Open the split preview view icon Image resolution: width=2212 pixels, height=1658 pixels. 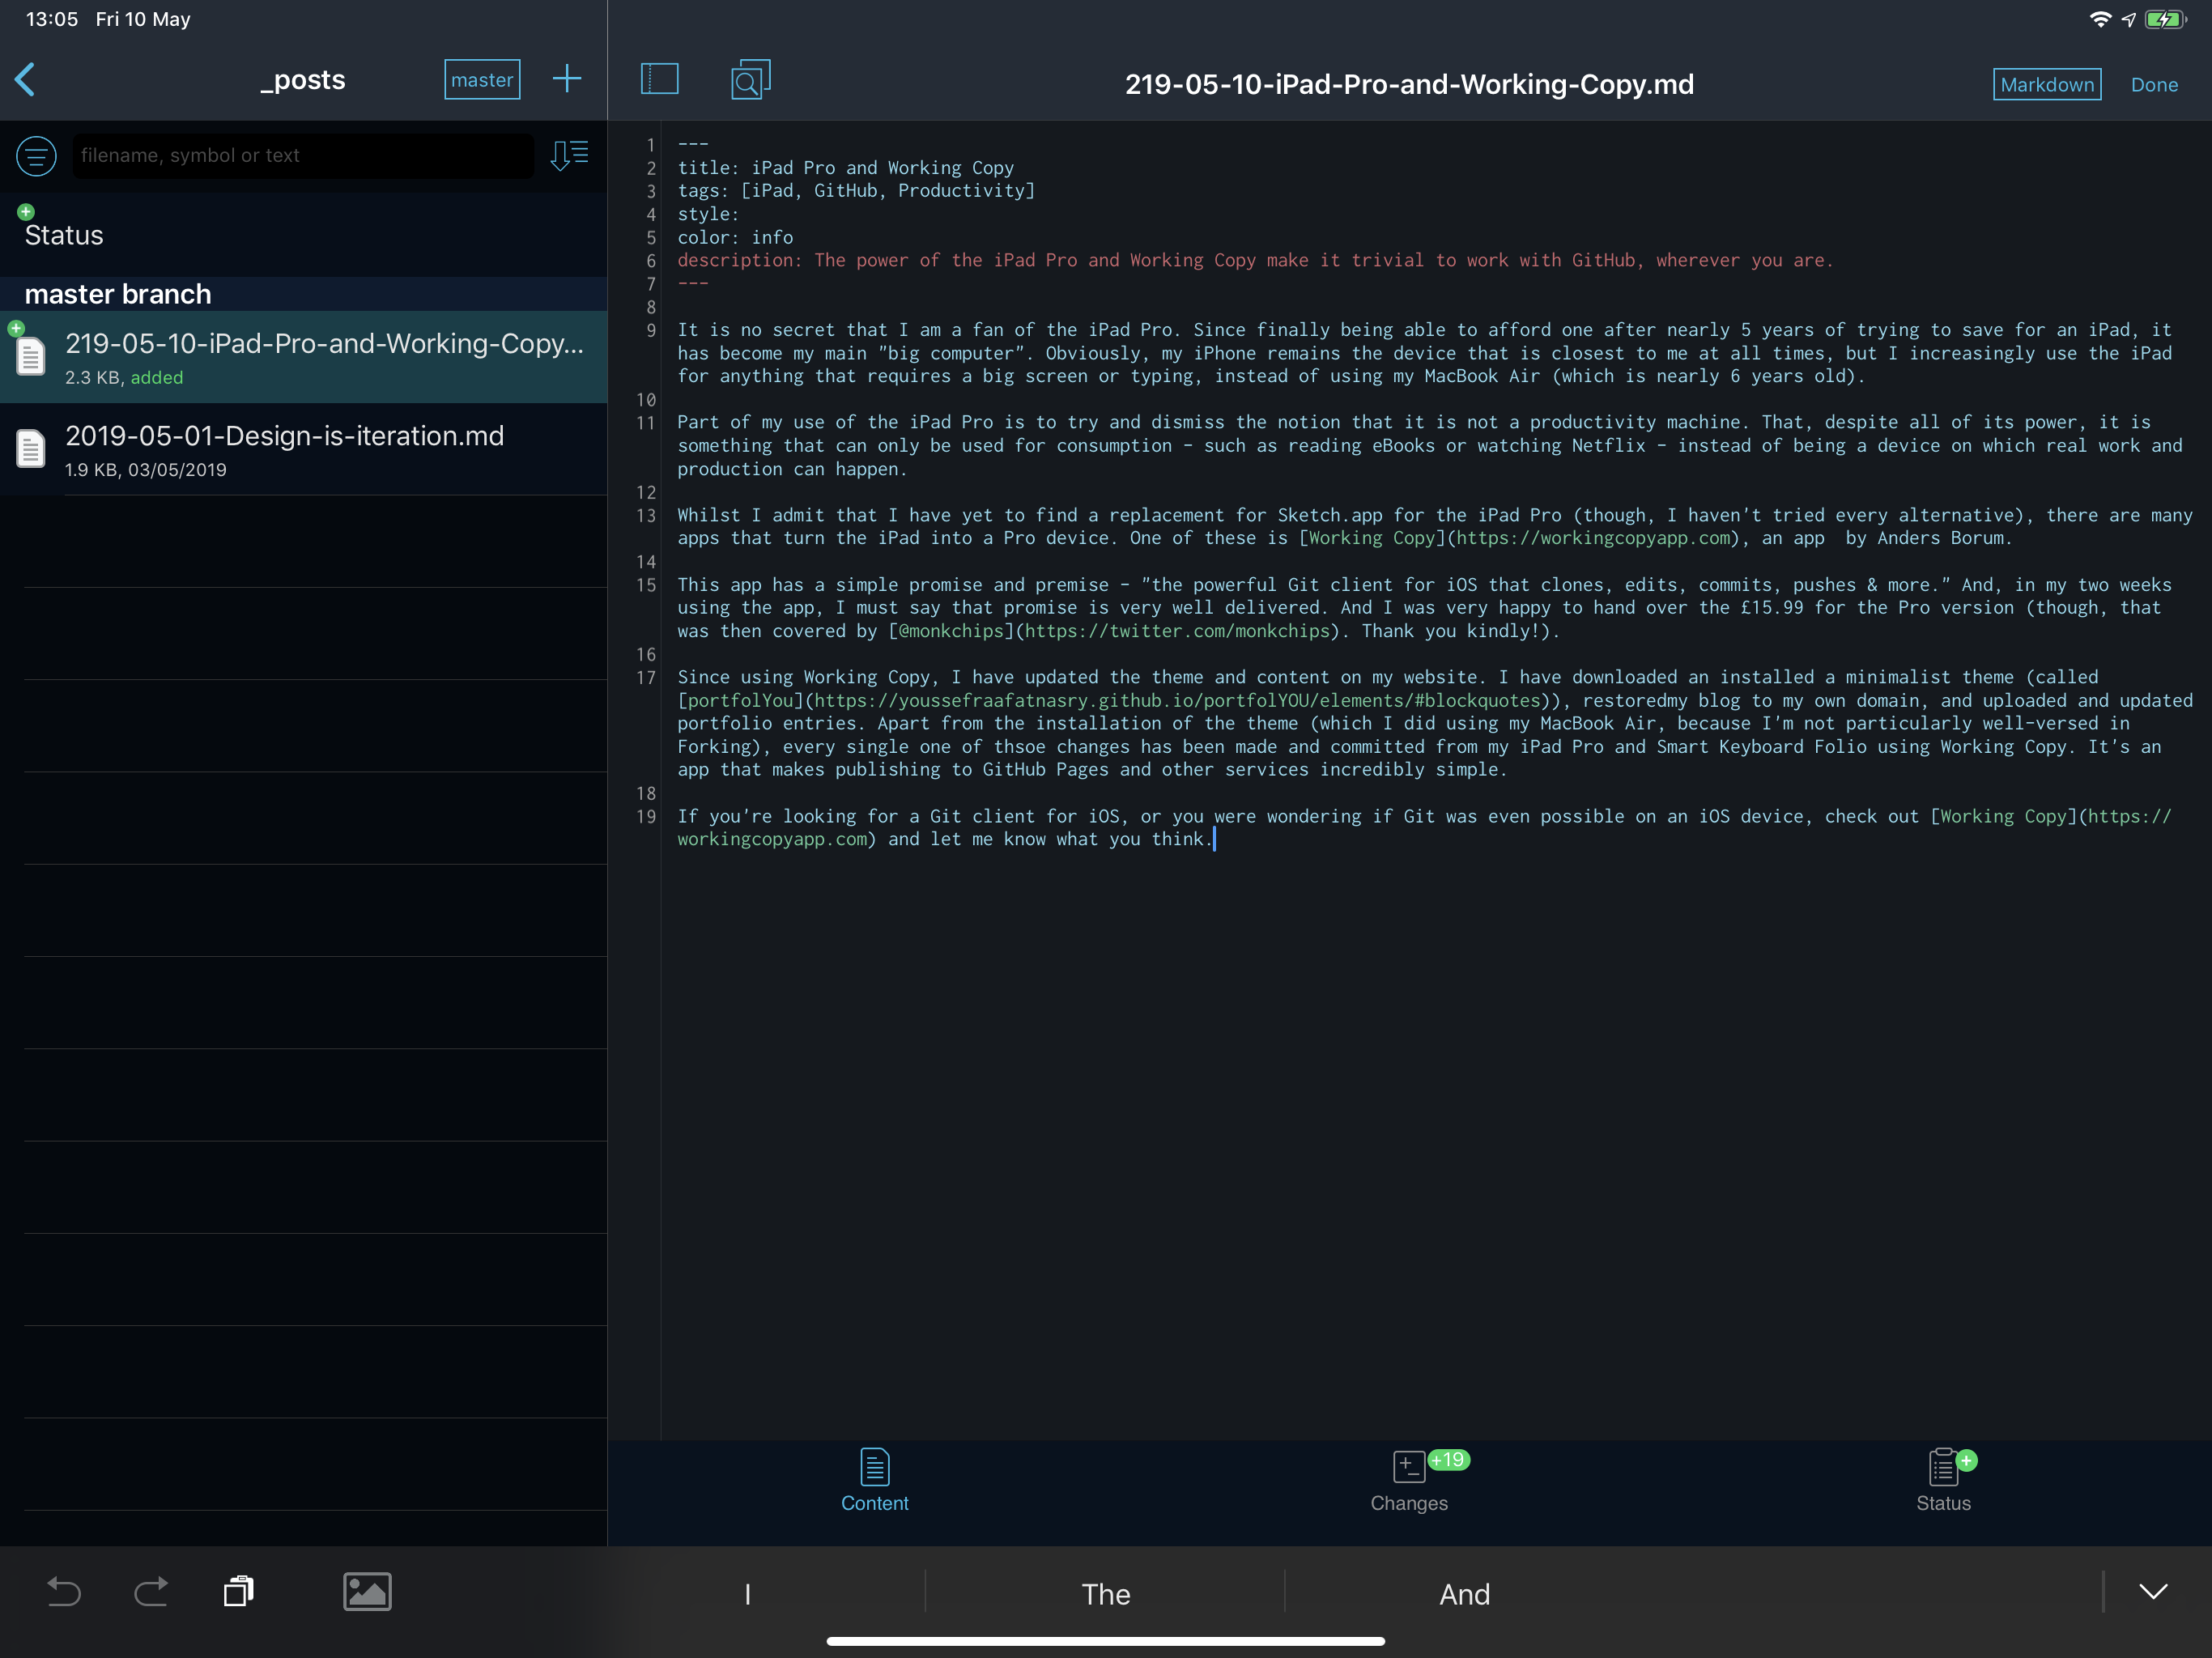(x=659, y=78)
